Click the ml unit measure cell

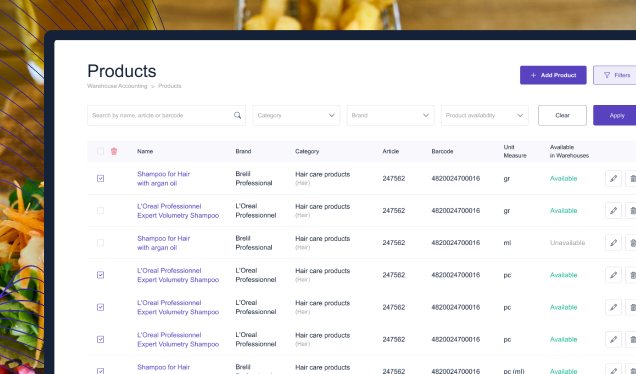507,243
